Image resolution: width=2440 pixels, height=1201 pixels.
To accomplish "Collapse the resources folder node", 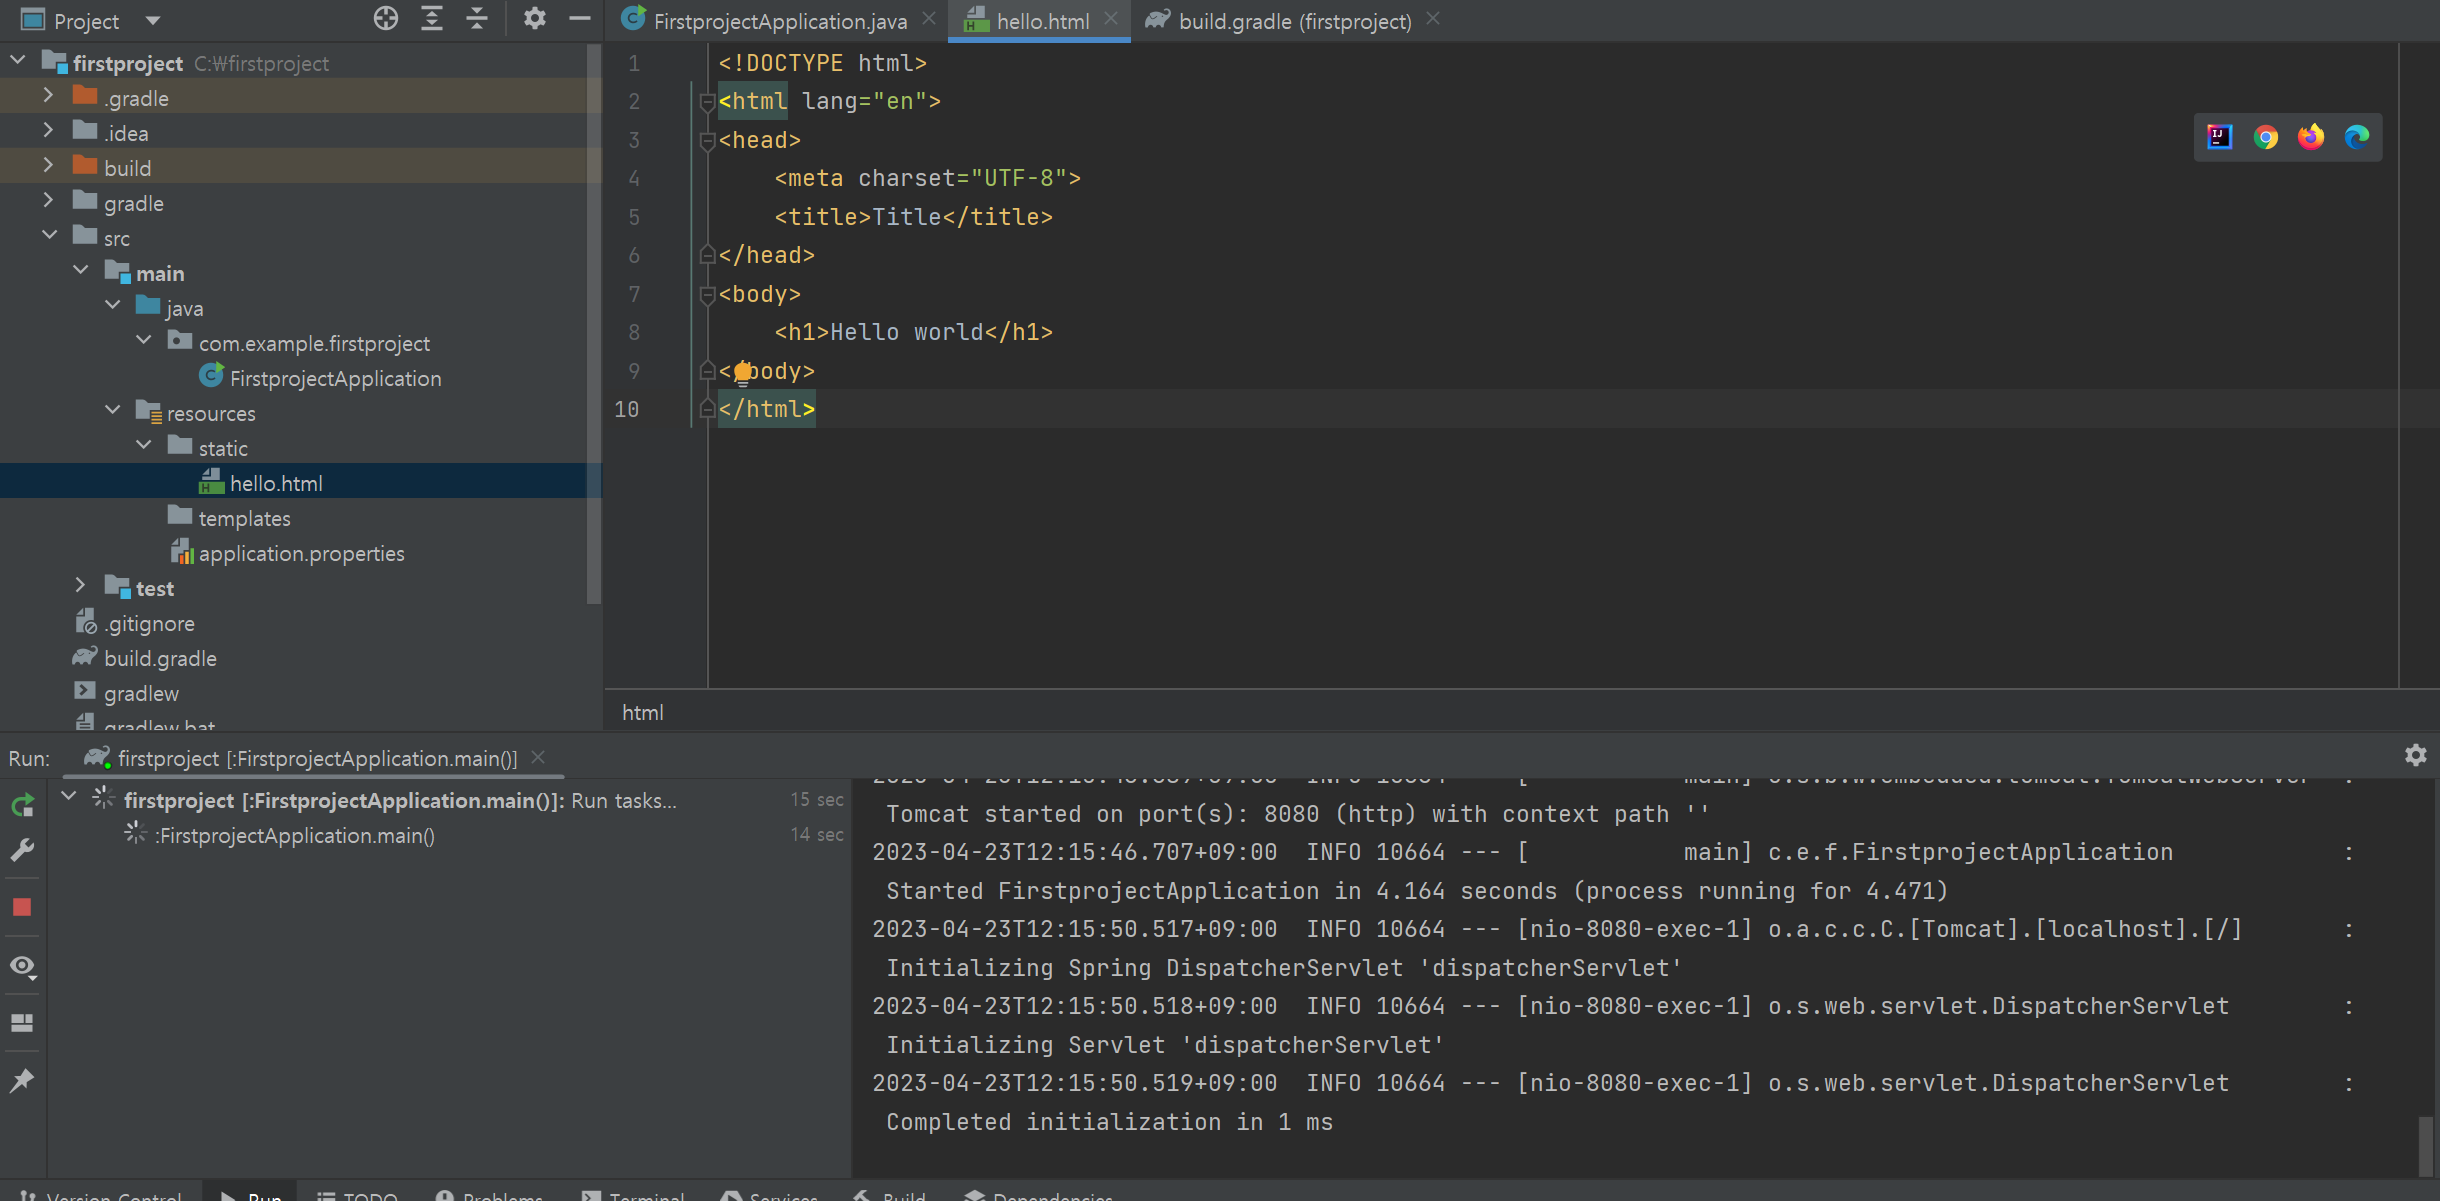I will (x=113, y=411).
